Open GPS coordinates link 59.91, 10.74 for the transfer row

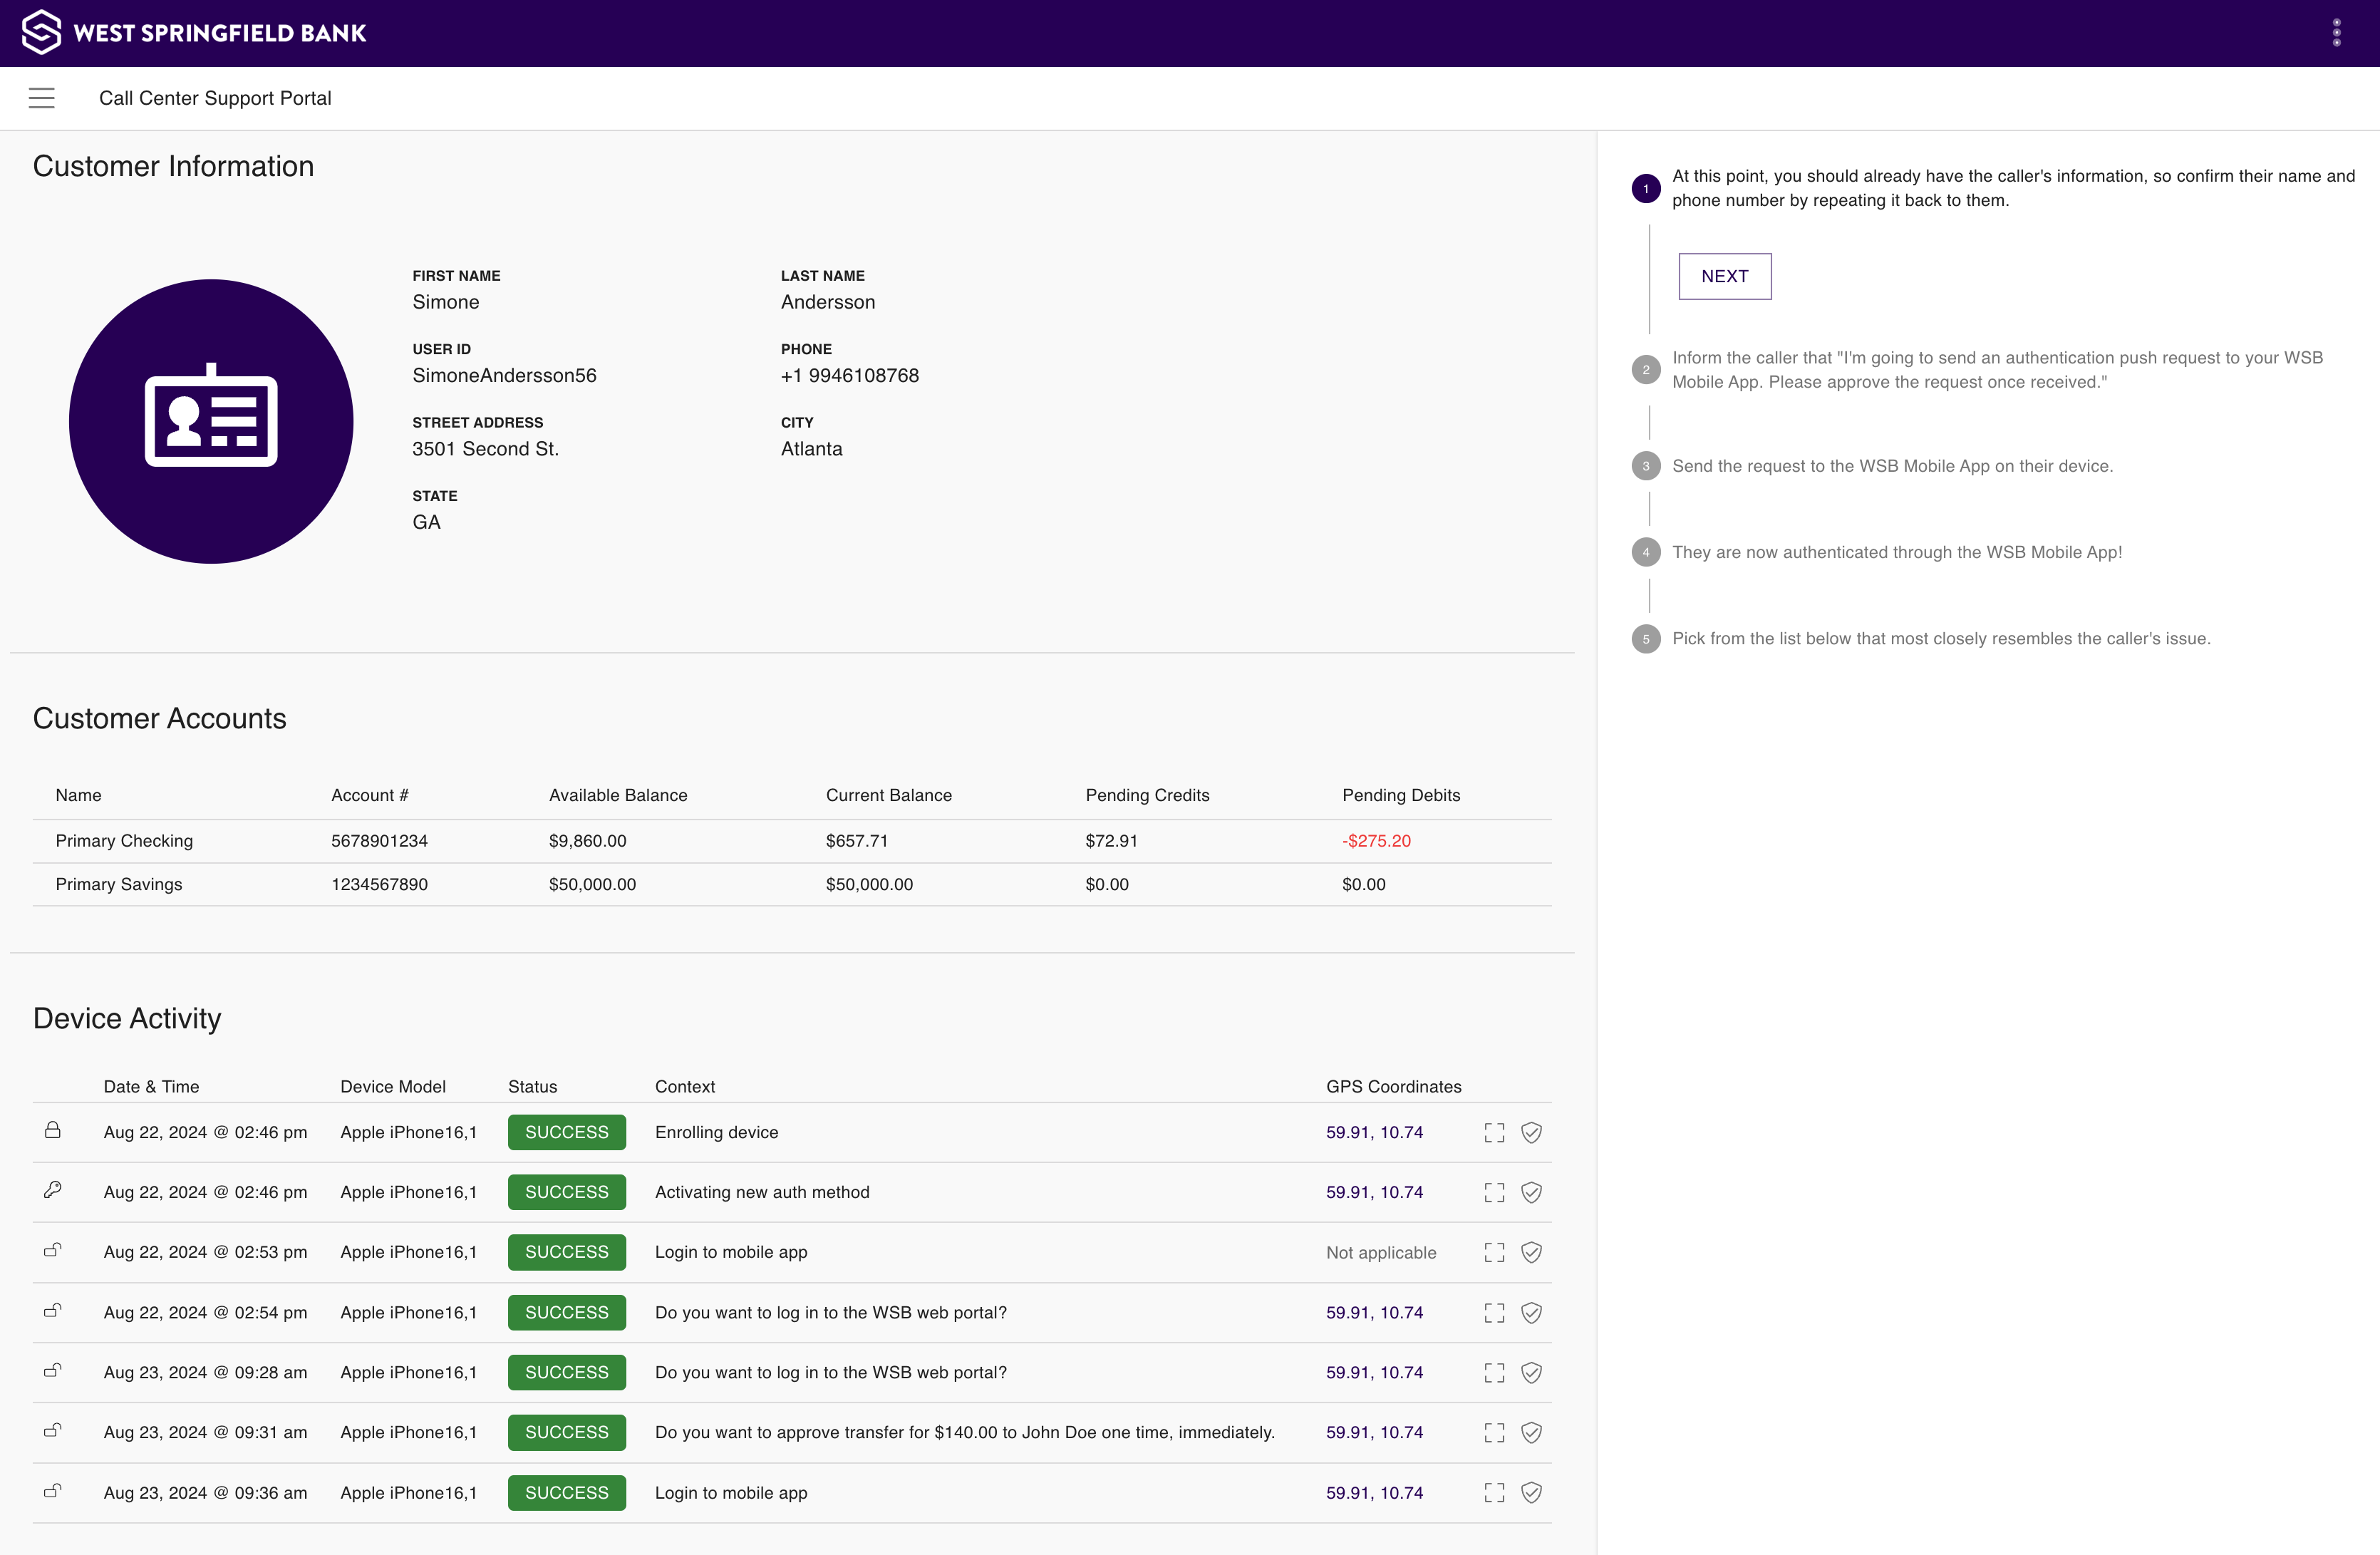[1375, 1432]
